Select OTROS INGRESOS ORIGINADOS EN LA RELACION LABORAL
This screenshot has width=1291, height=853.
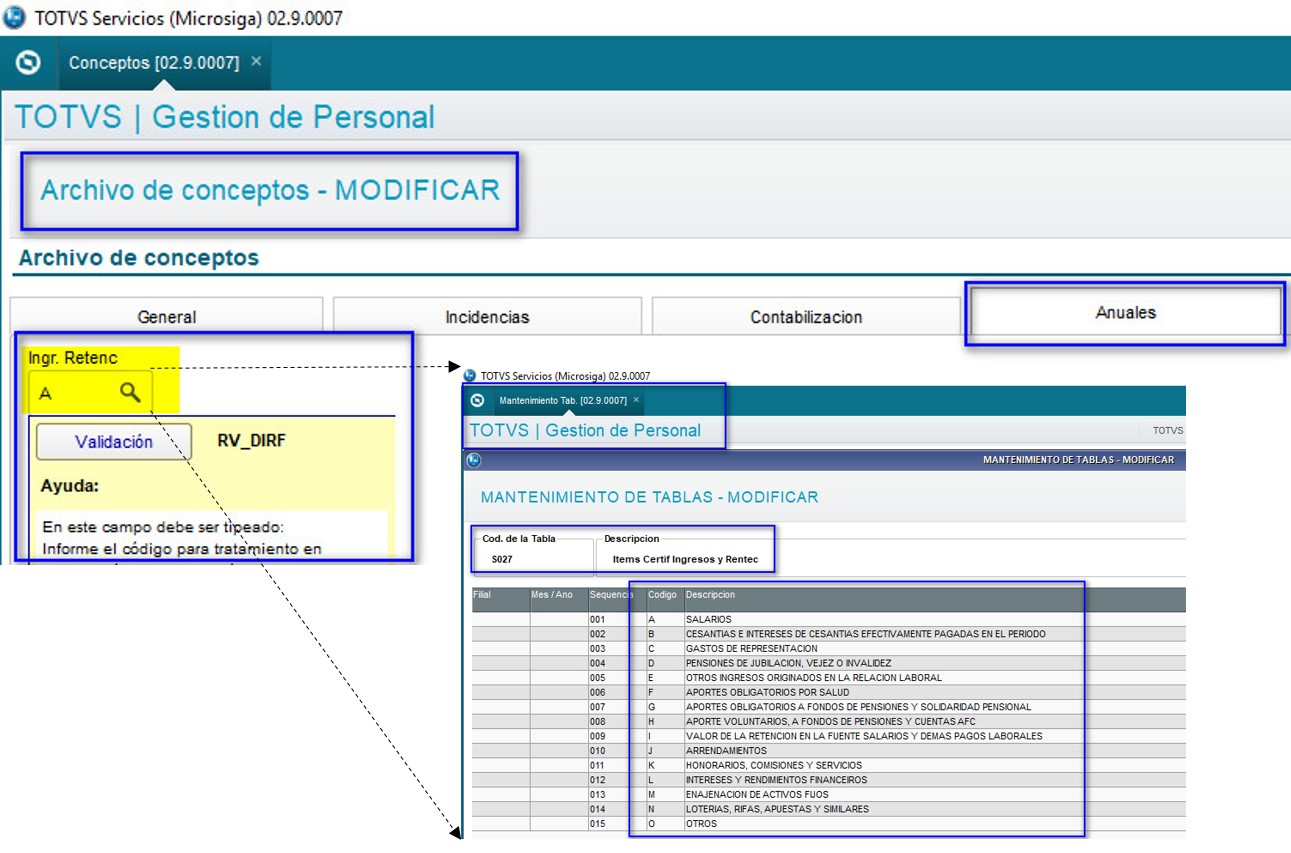point(829,678)
